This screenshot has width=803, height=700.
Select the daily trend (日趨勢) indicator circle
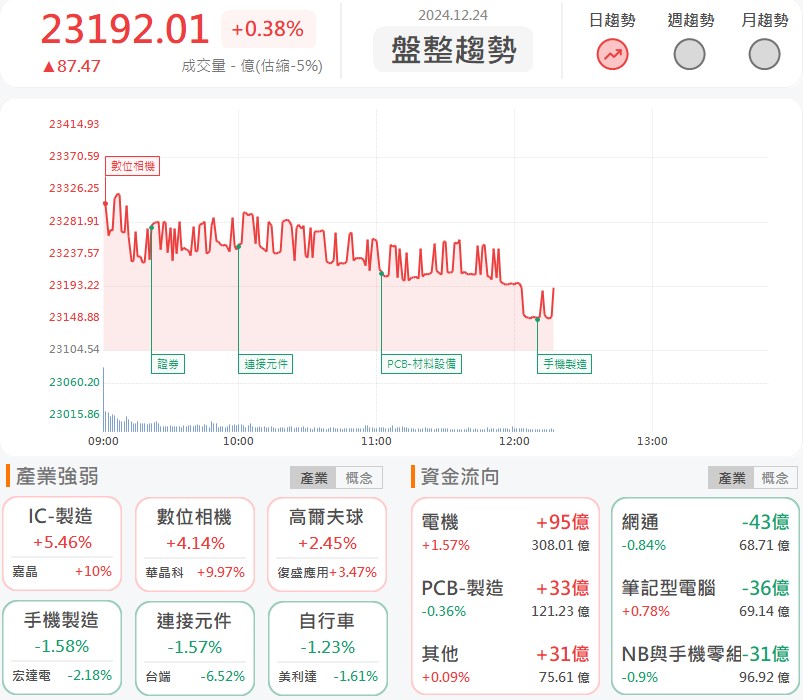coord(612,54)
